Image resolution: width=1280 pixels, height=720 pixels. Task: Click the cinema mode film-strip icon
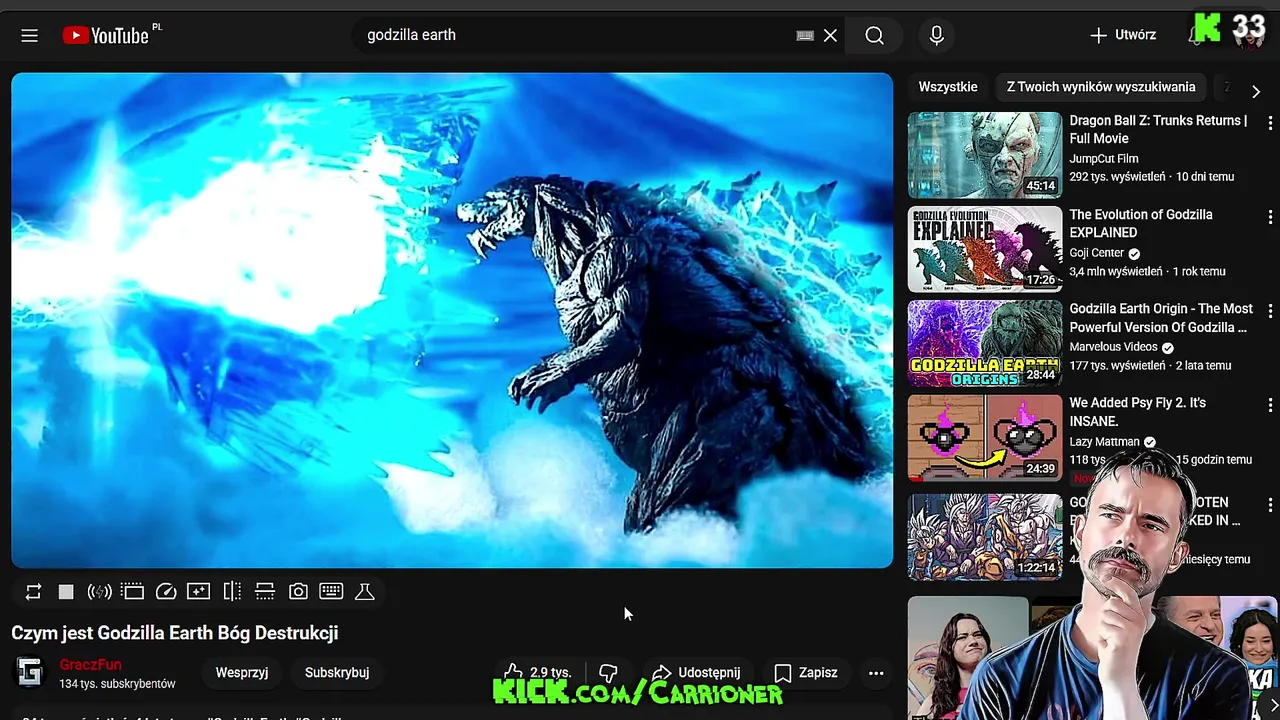tap(133, 592)
